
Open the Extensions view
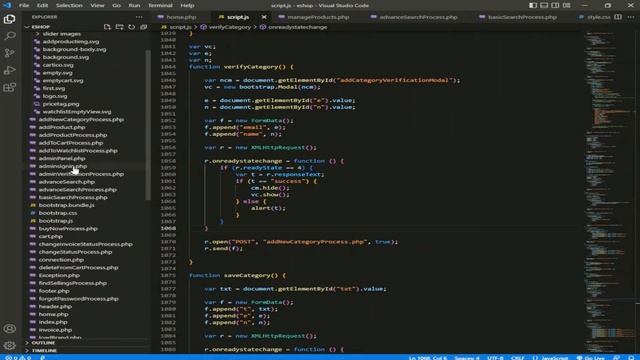[9, 87]
